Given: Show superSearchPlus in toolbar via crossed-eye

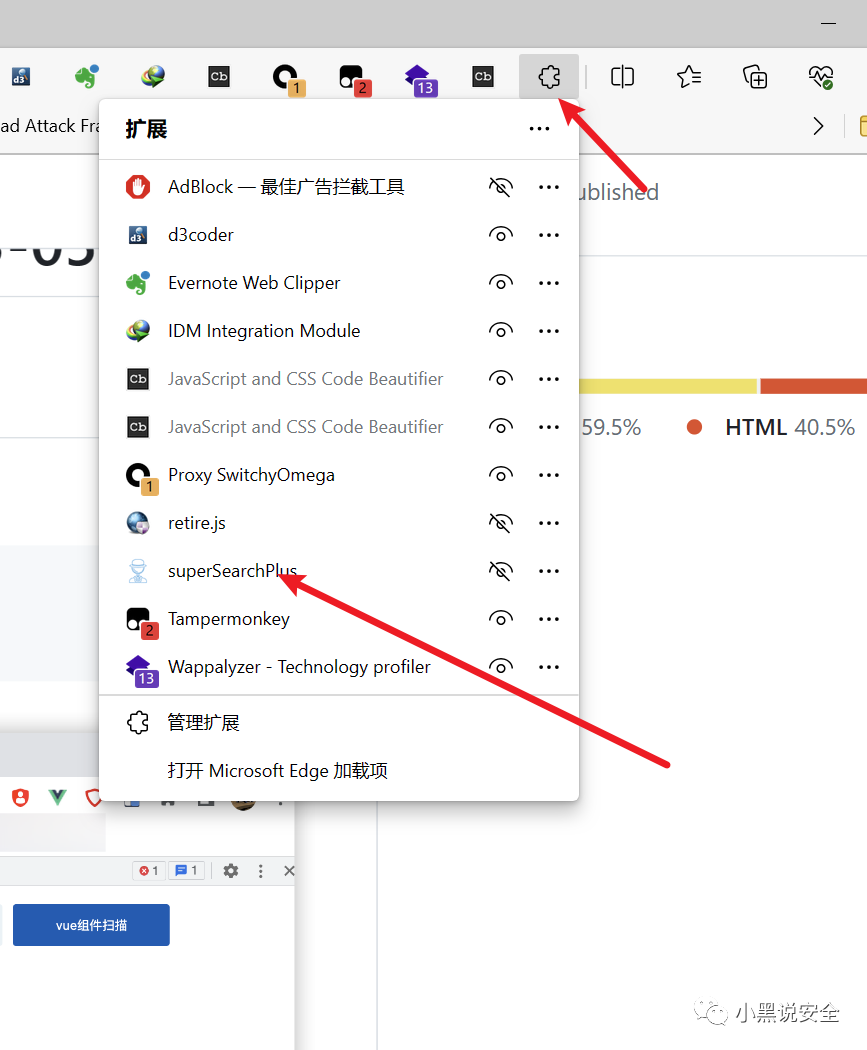Looking at the screenshot, I should [x=501, y=571].
